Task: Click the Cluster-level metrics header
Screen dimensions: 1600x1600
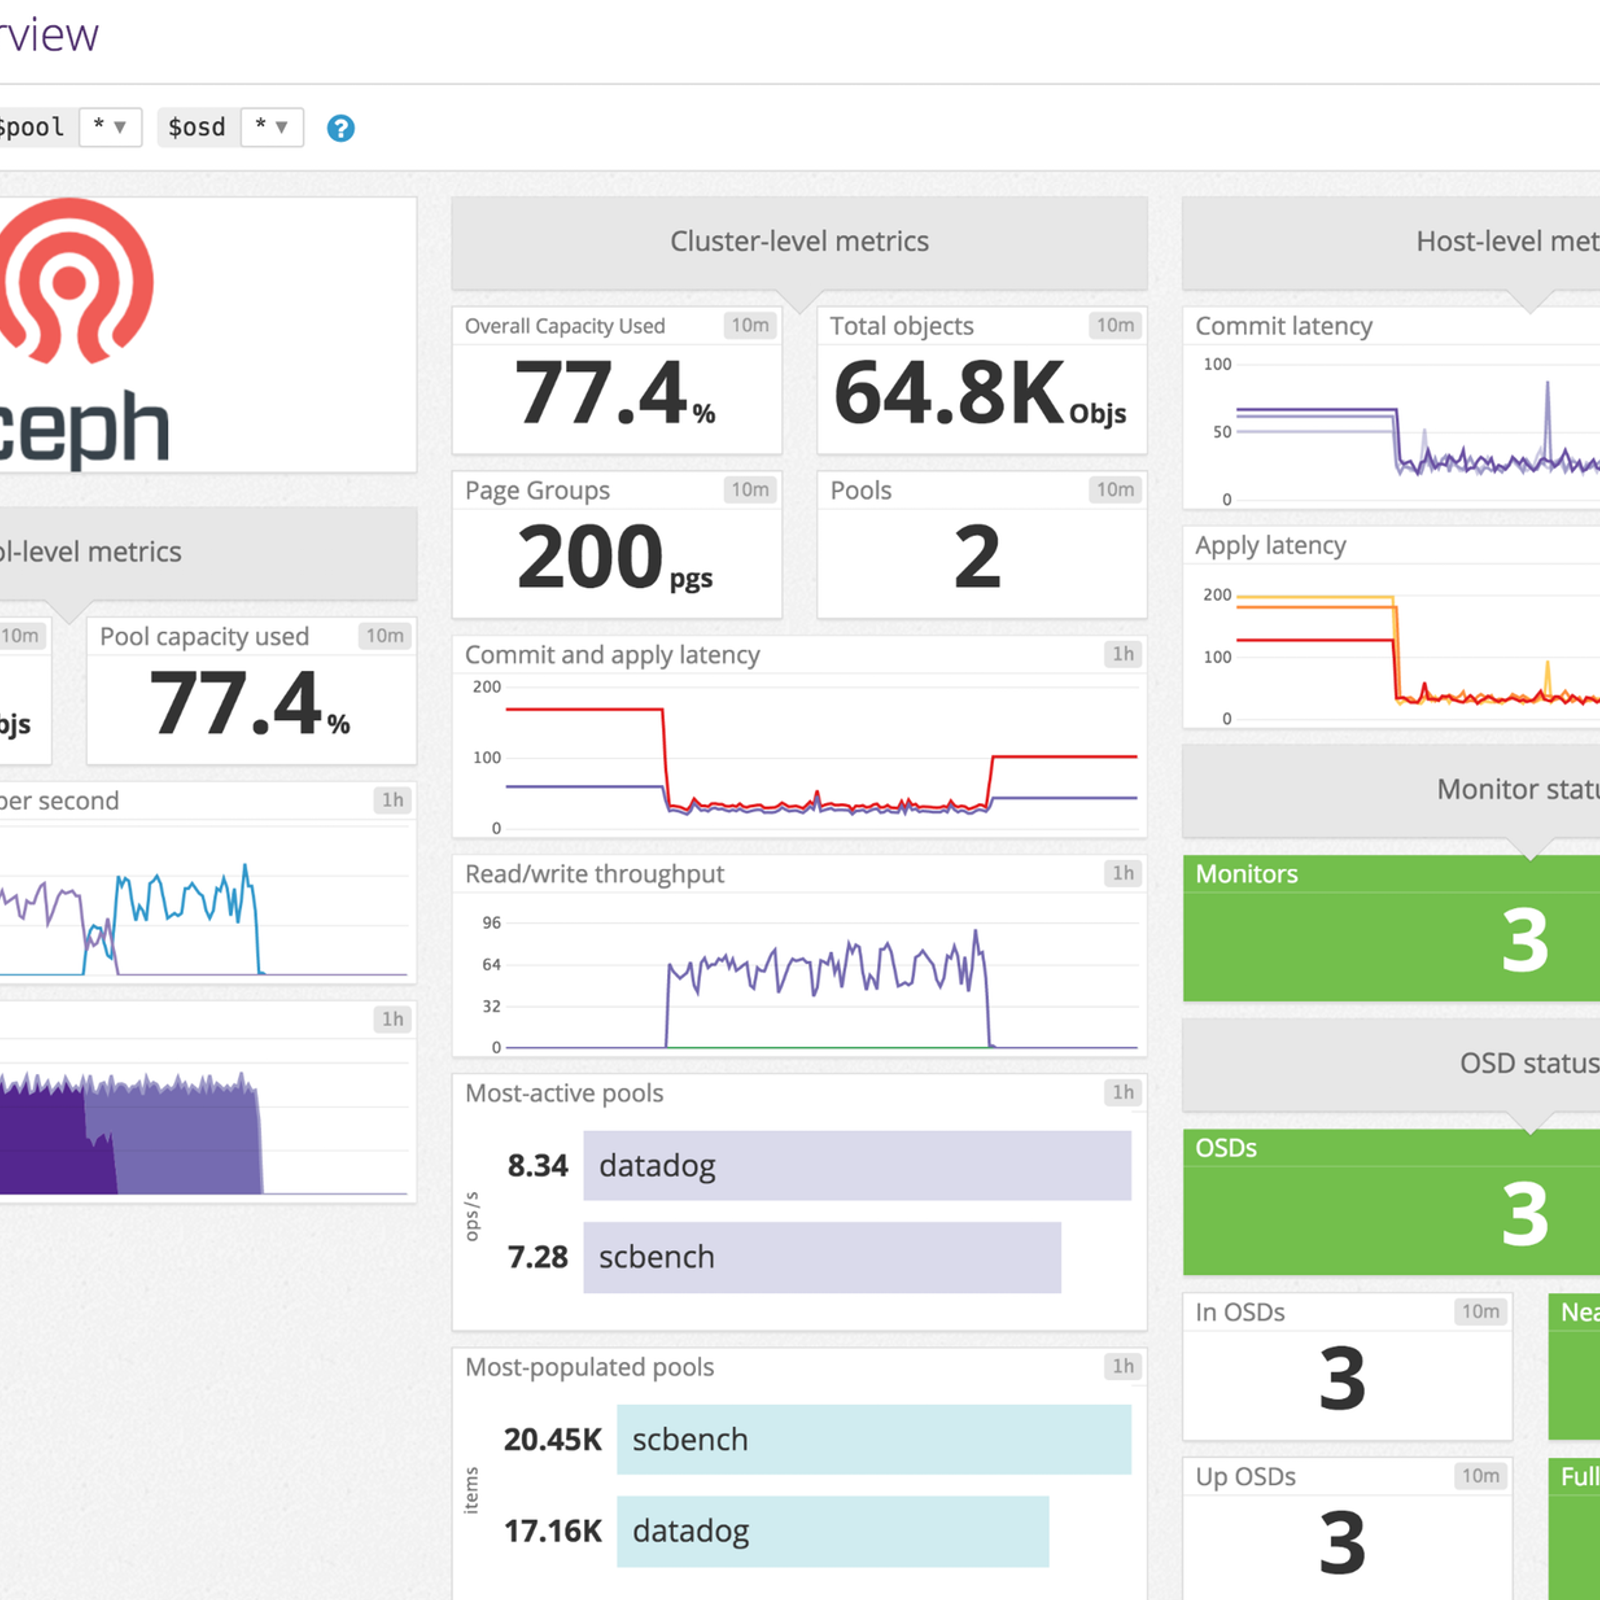Action: click(799, 241)
